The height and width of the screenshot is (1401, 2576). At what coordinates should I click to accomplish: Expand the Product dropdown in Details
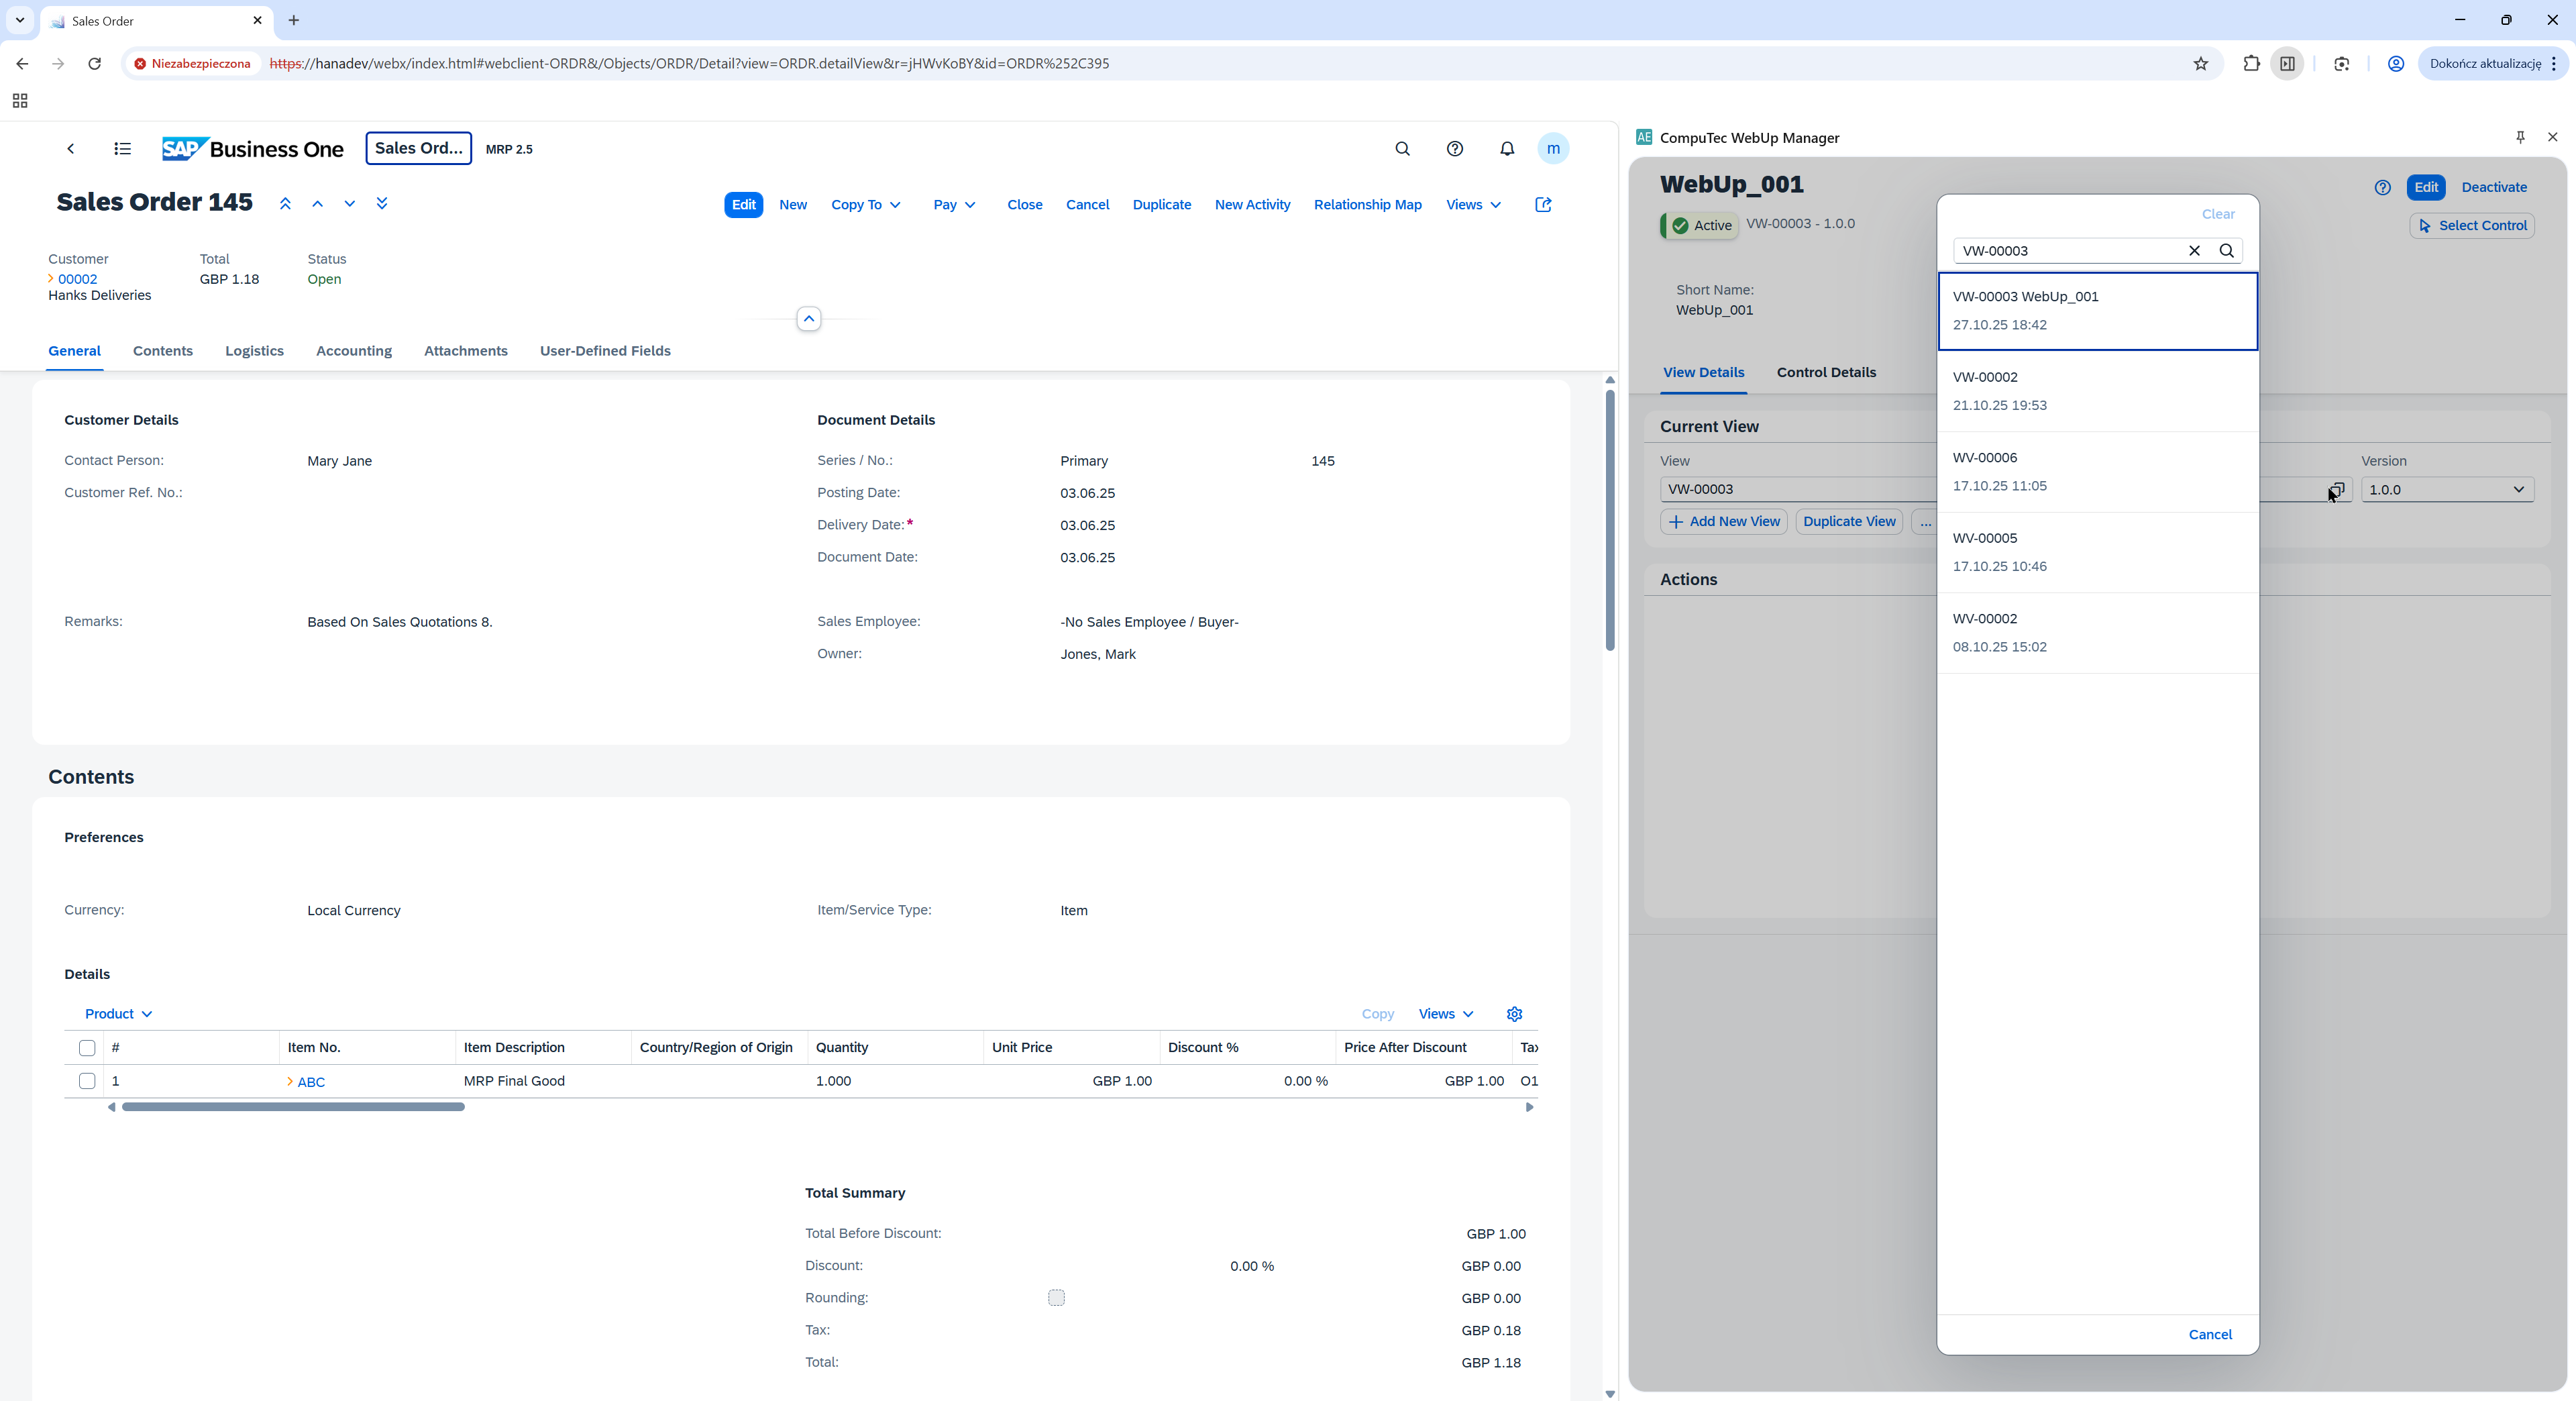click(x=118, y=1014)
